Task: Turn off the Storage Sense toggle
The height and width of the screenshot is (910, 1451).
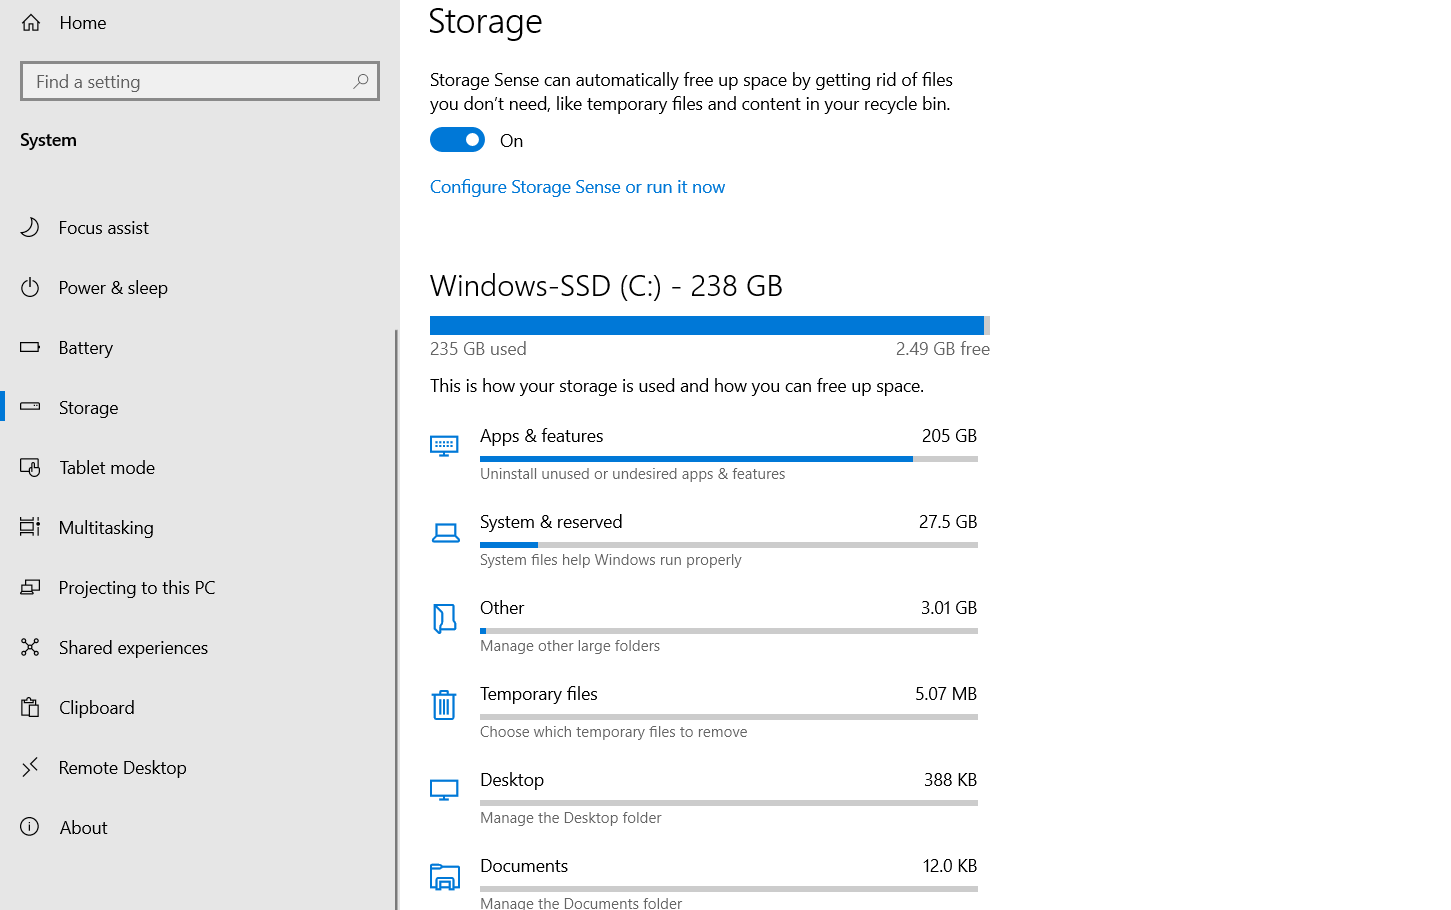Action: [457, 140]
